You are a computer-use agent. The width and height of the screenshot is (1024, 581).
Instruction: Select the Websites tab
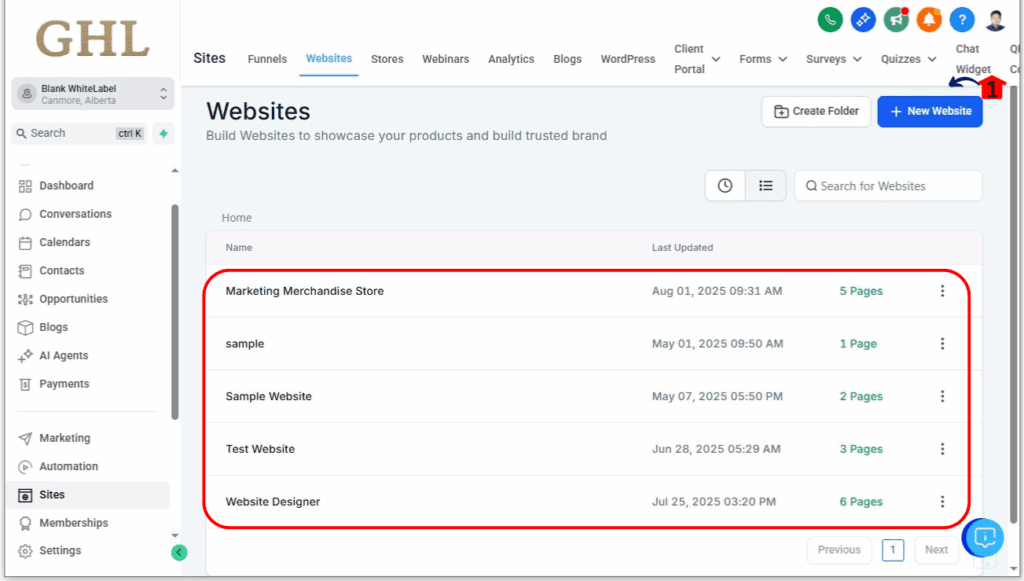click(329, 59)
